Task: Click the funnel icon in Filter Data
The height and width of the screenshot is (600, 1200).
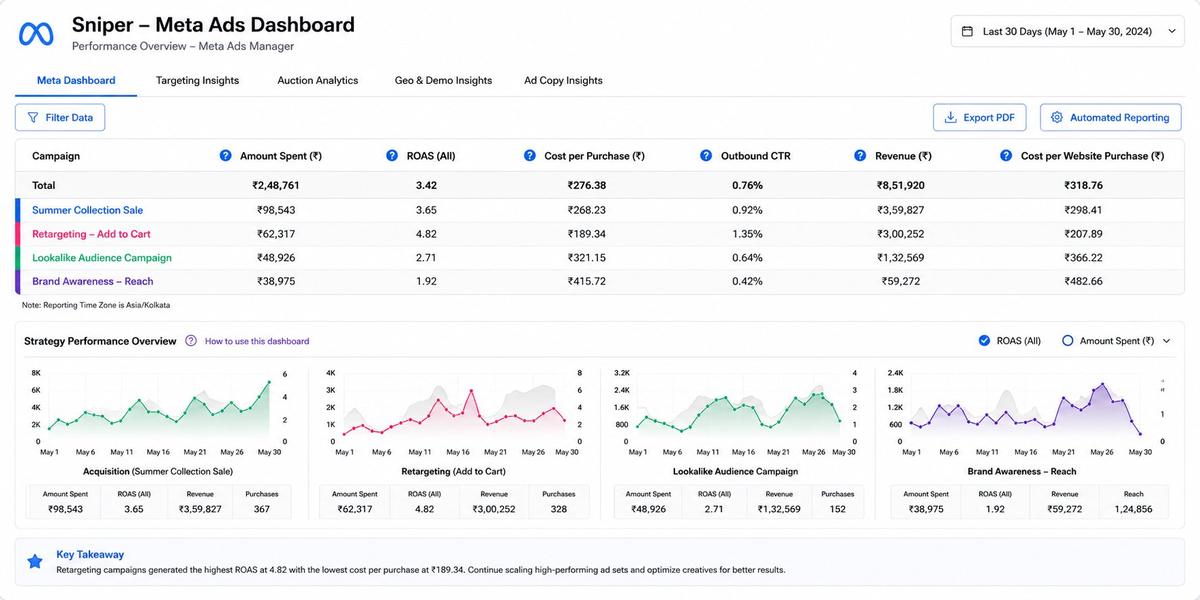Action: [33, 117]
